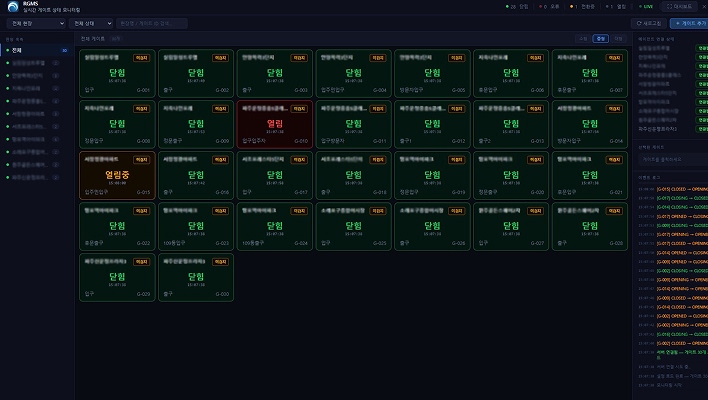Select the large card size tab
The height and width of the screenshot is (400, 708).
coord(618,39)
